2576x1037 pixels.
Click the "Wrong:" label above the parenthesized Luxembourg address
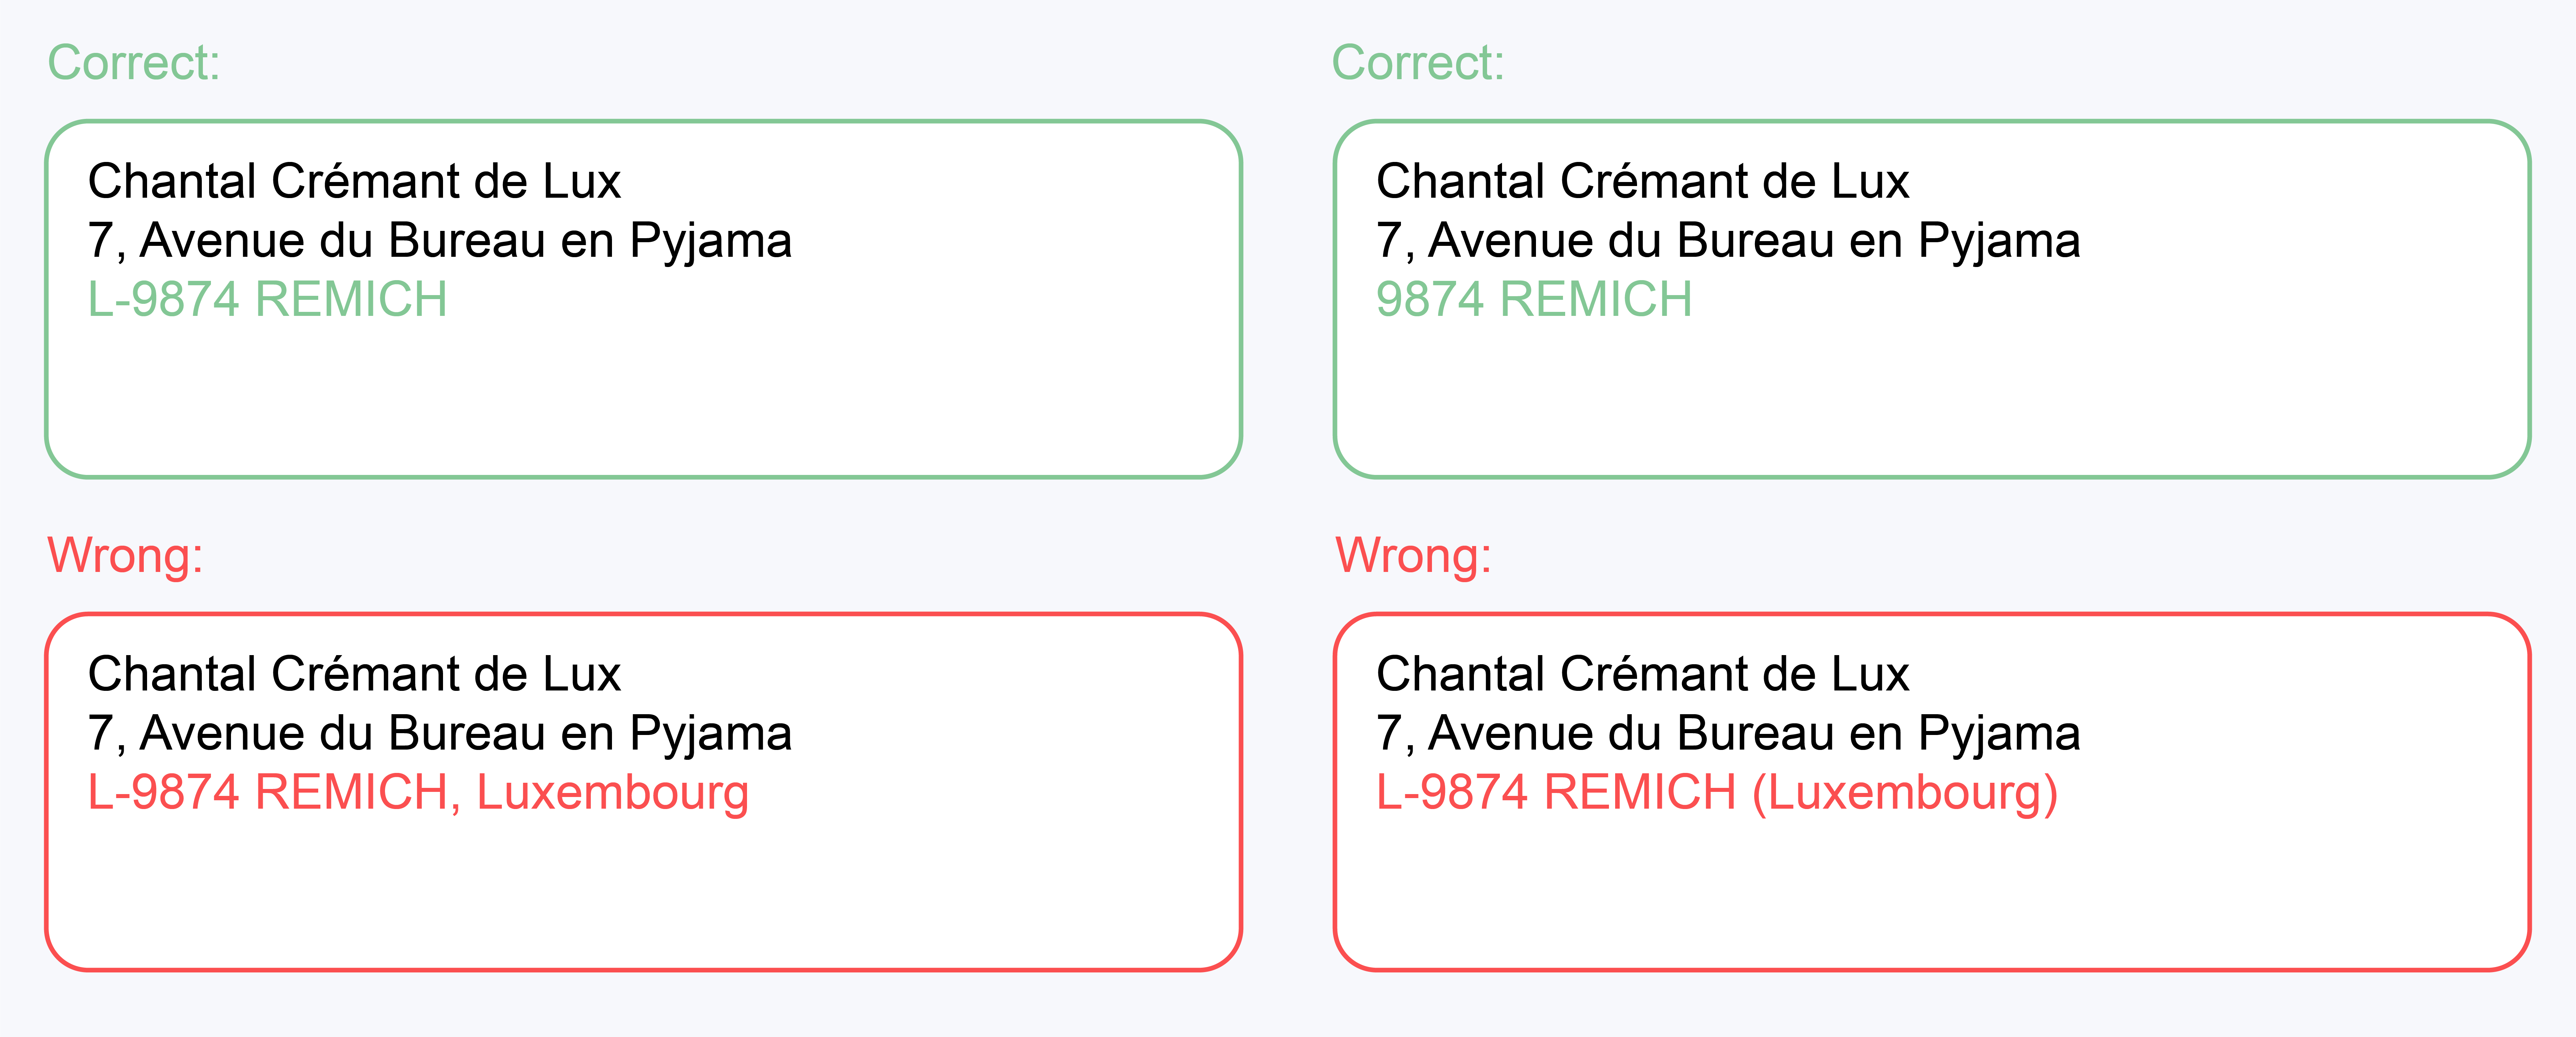click(x=1413, y=555)
